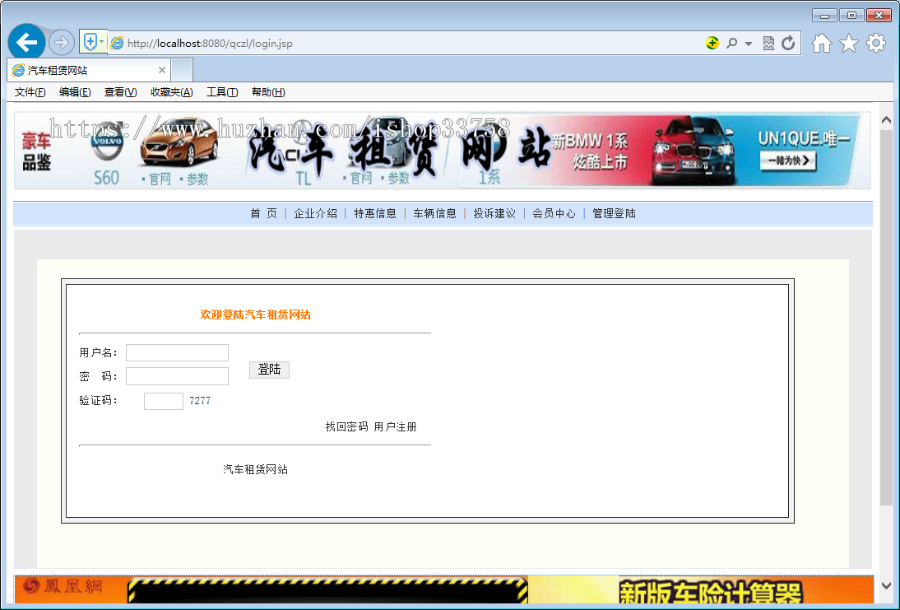Click the Compatibility View icon in address bar
Image resolution: width=900 pixels, height=610 pixels.
click(769, 41)
